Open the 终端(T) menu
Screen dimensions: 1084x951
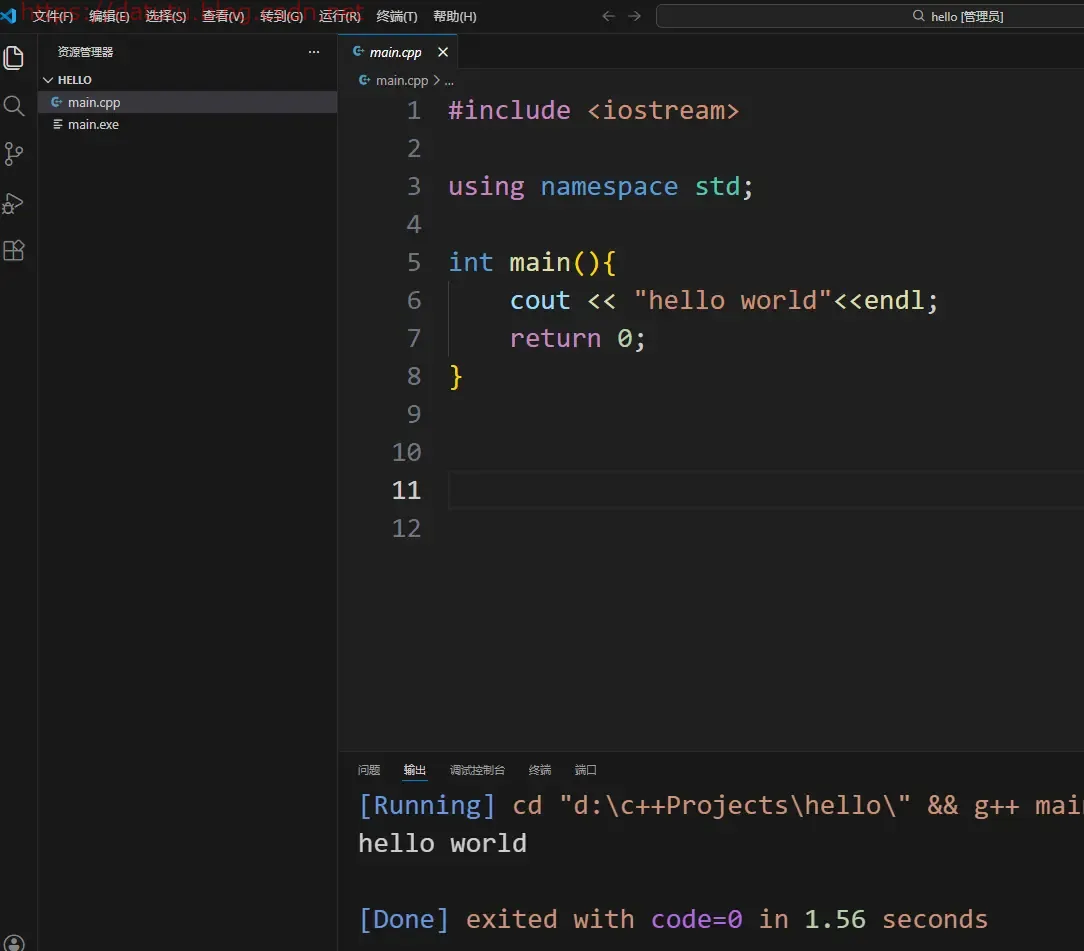[397, 16]
